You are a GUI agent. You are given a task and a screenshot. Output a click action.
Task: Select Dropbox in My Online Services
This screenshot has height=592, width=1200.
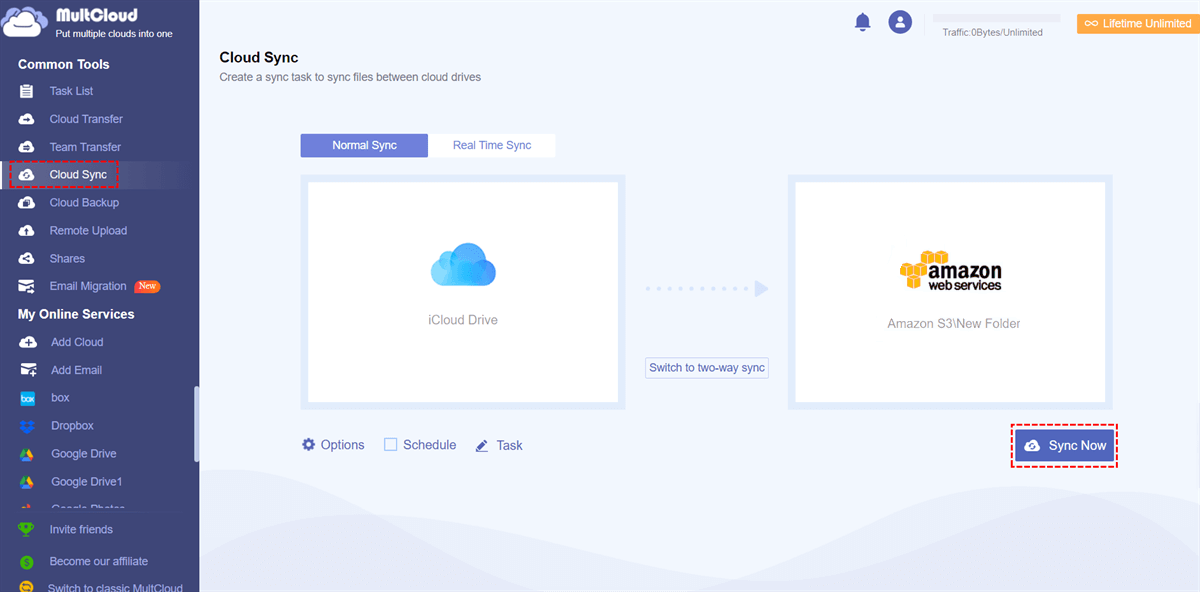72,426
